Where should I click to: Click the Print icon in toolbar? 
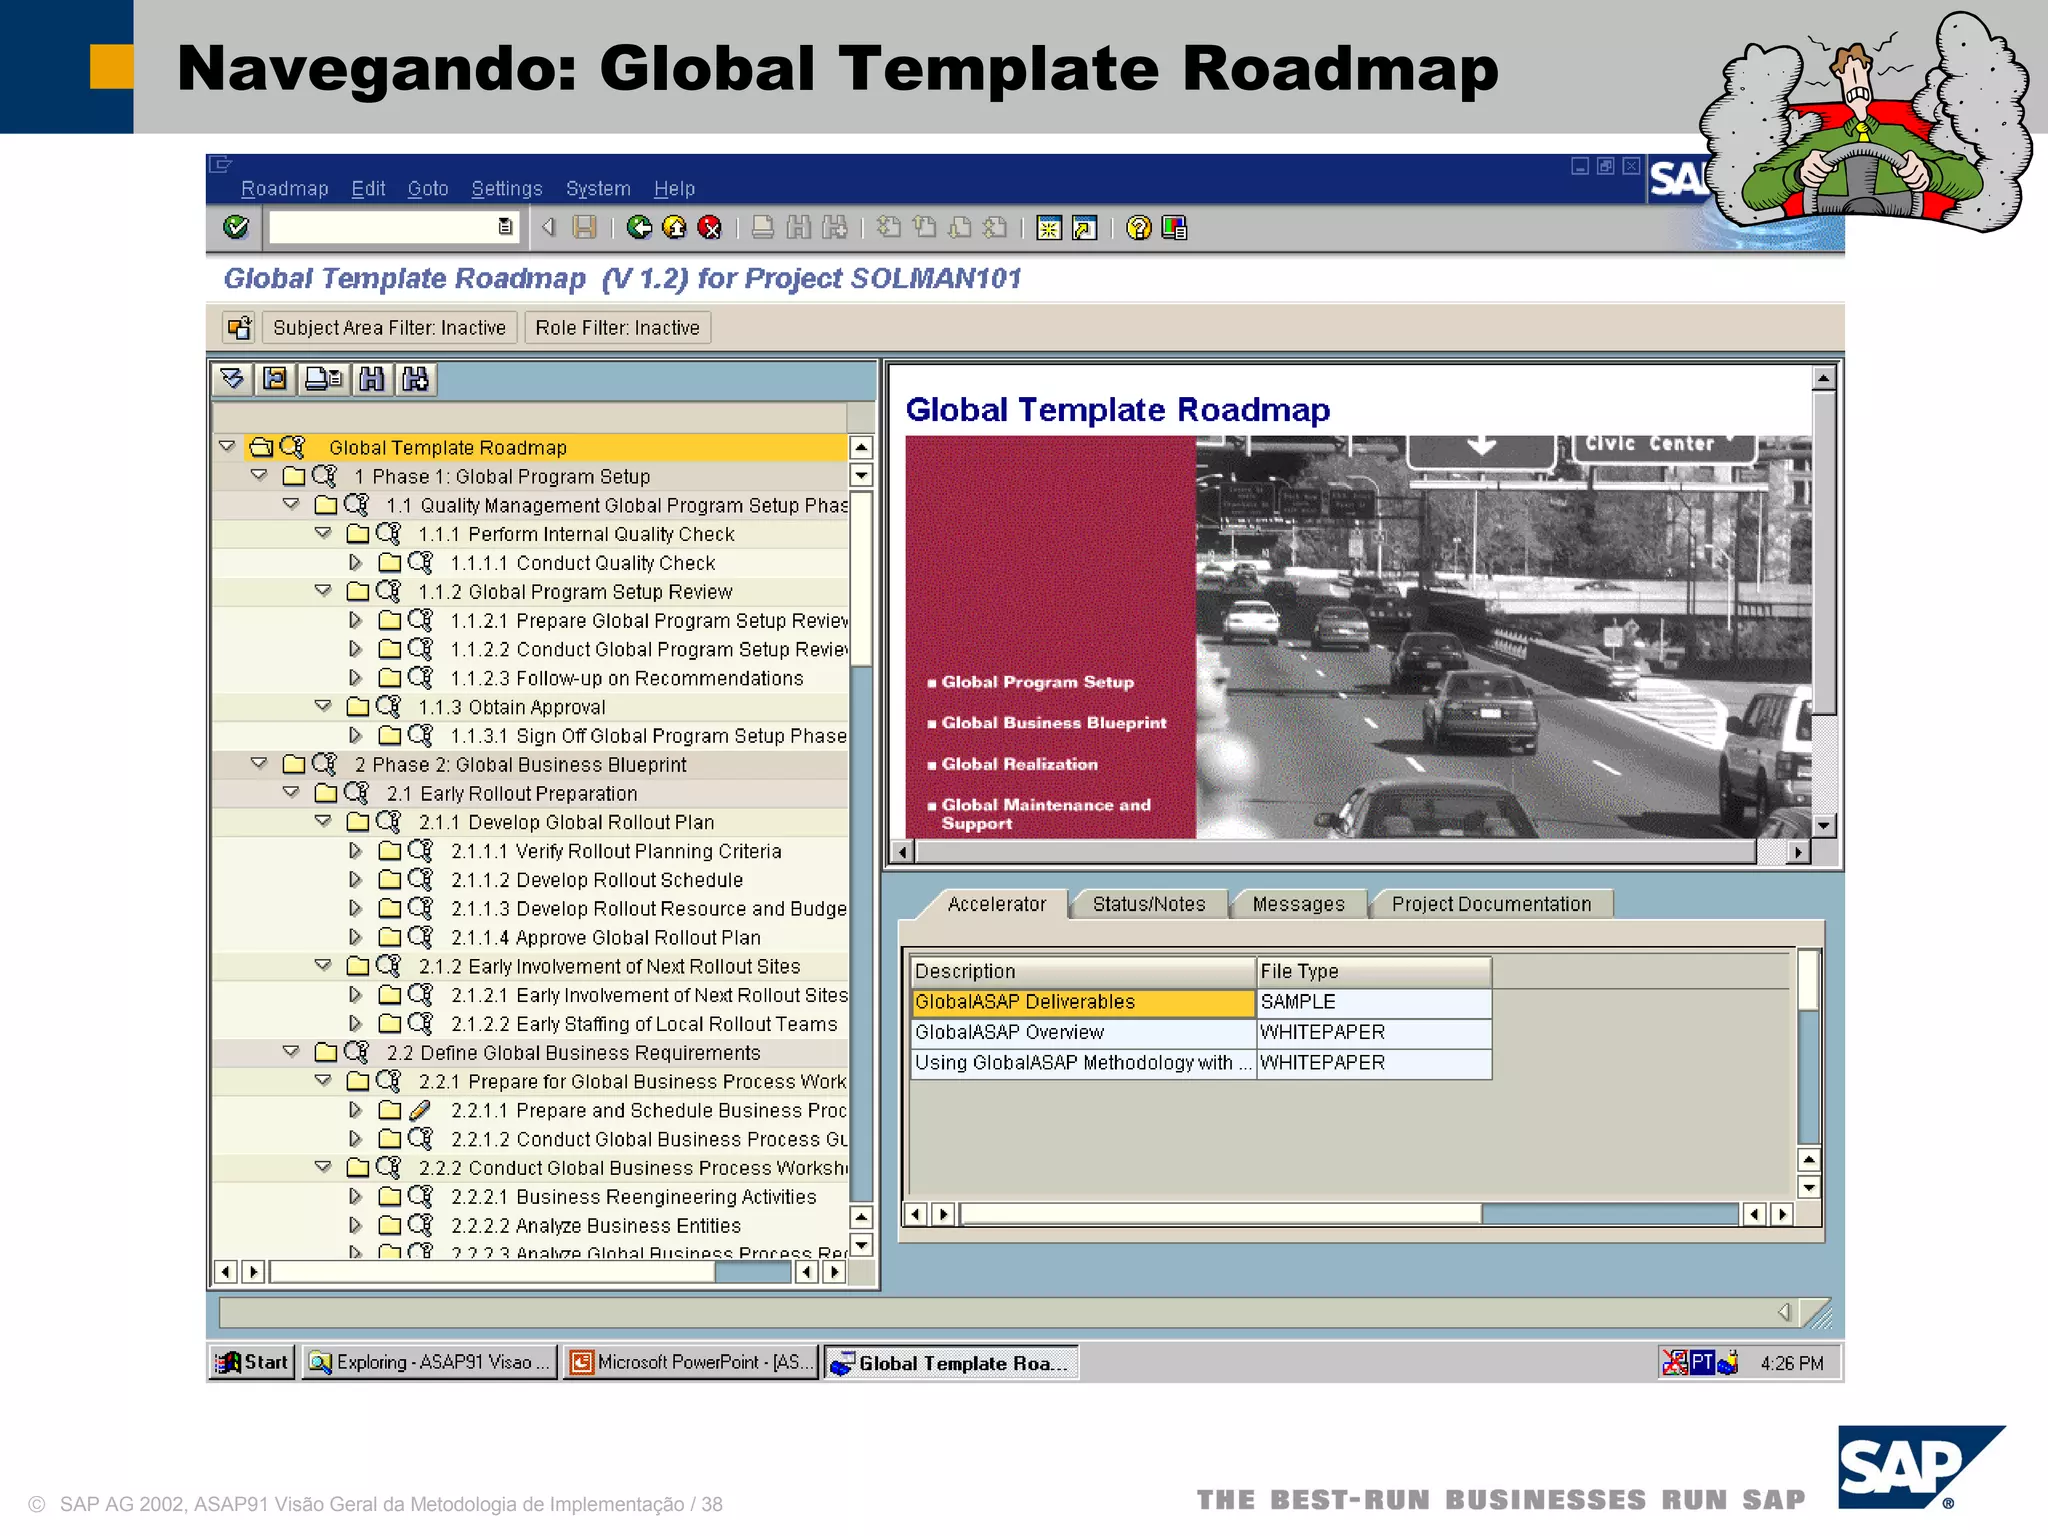pyautogui.click(x=763, y=228)
